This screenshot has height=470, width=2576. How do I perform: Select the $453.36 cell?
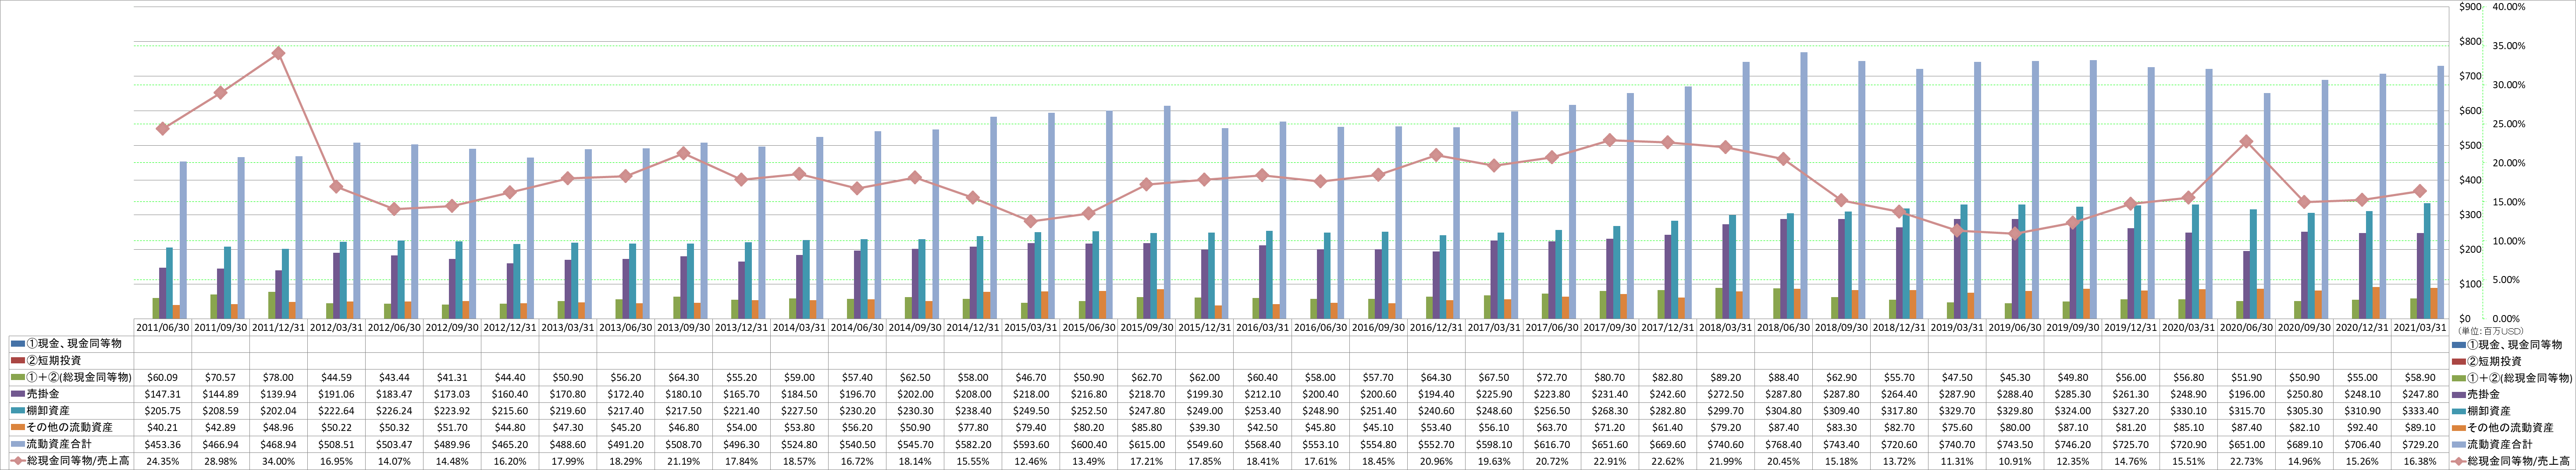pos(163,444)
